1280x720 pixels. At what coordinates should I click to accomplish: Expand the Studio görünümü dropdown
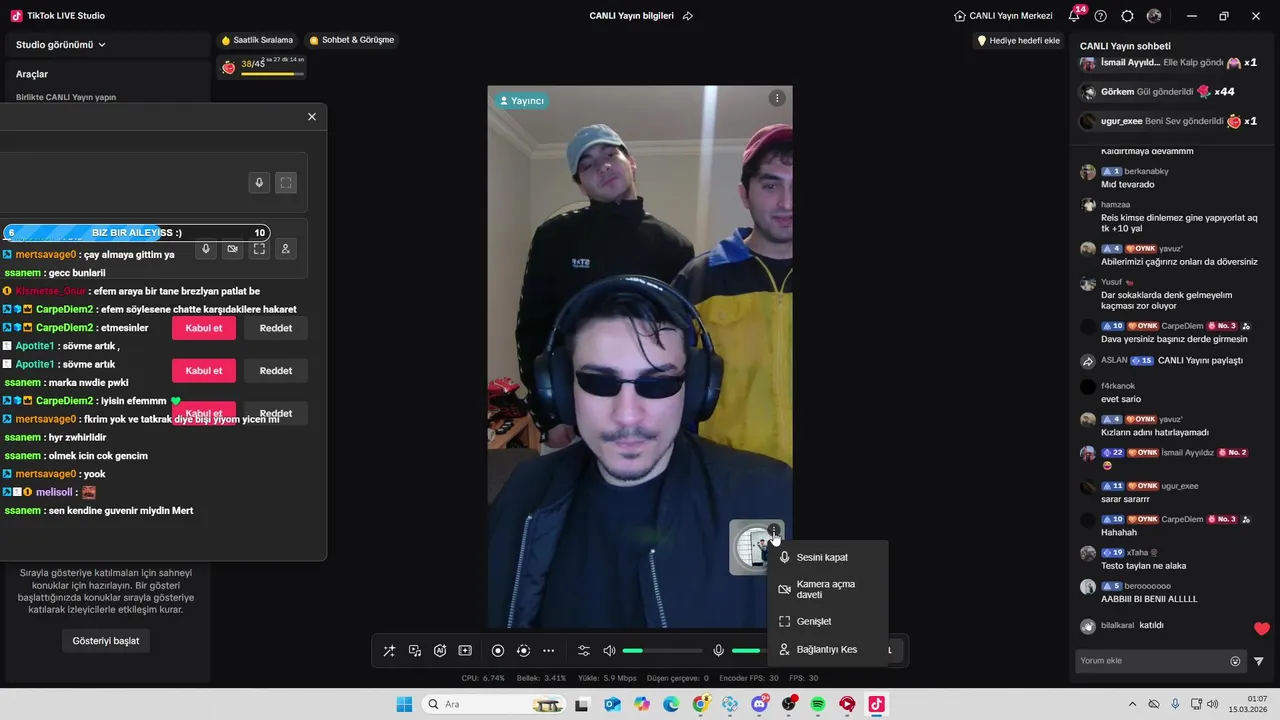(x=61, y=45)
